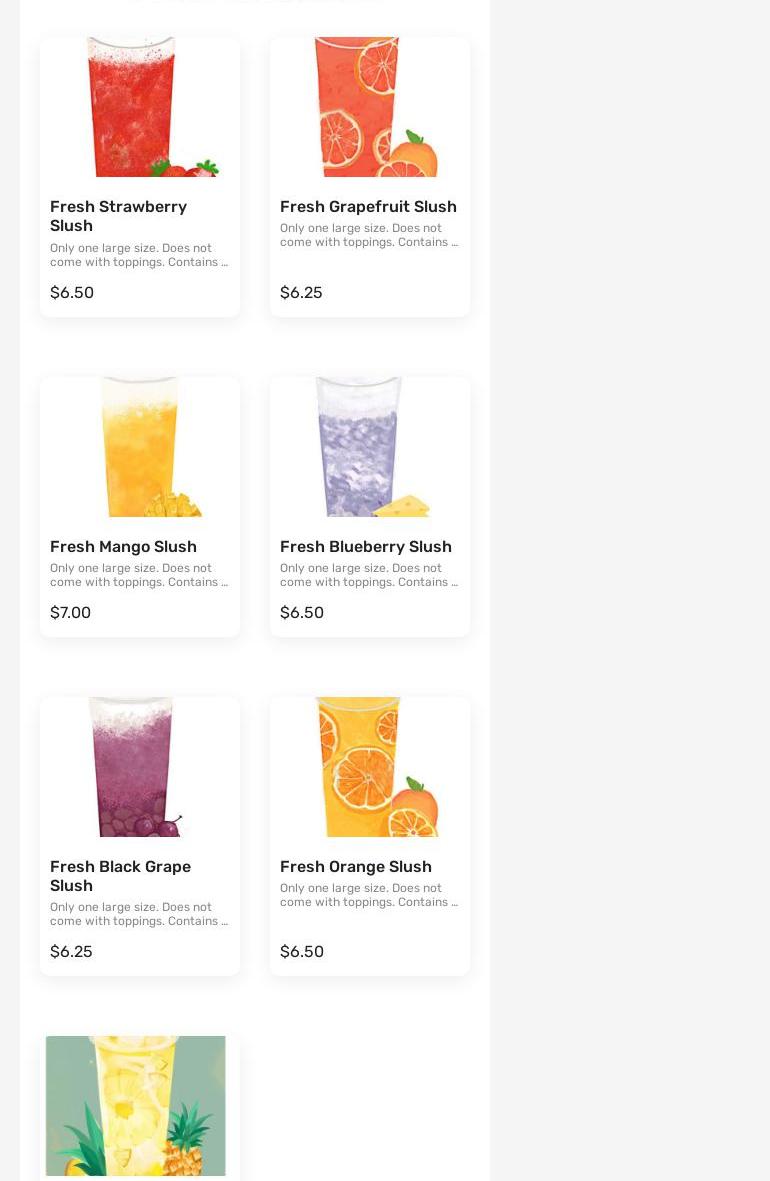Expand truncated description under Fresh Orange Slush

(368, 896)
